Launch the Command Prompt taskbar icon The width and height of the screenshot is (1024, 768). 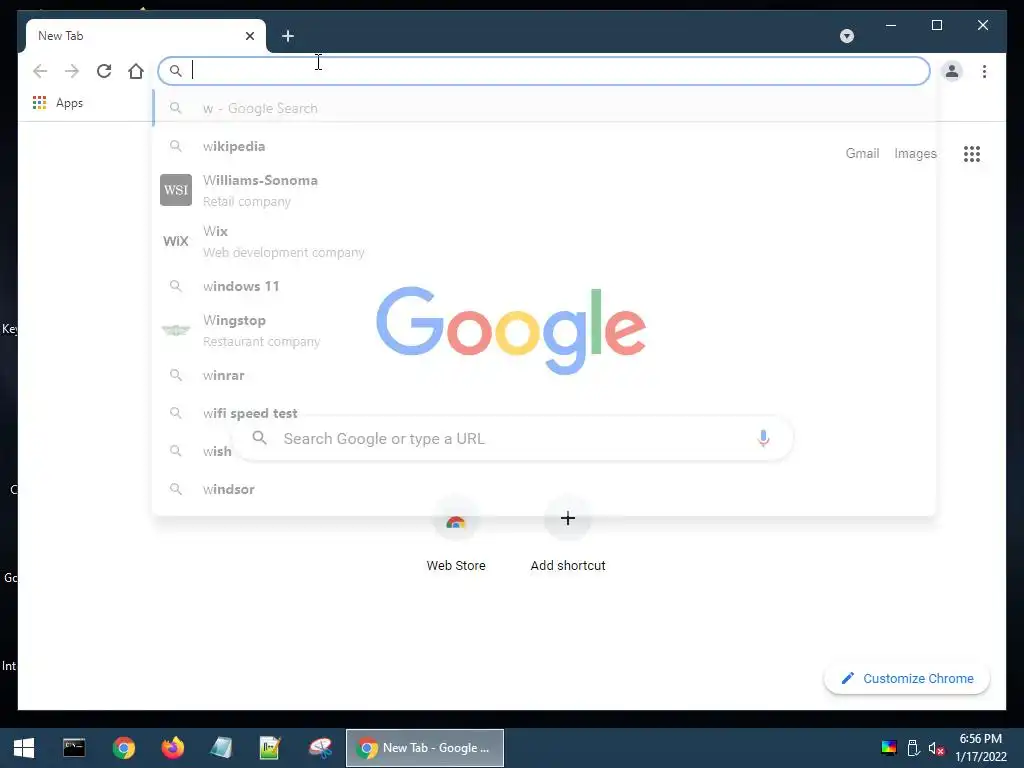click(x=74, y=748)
